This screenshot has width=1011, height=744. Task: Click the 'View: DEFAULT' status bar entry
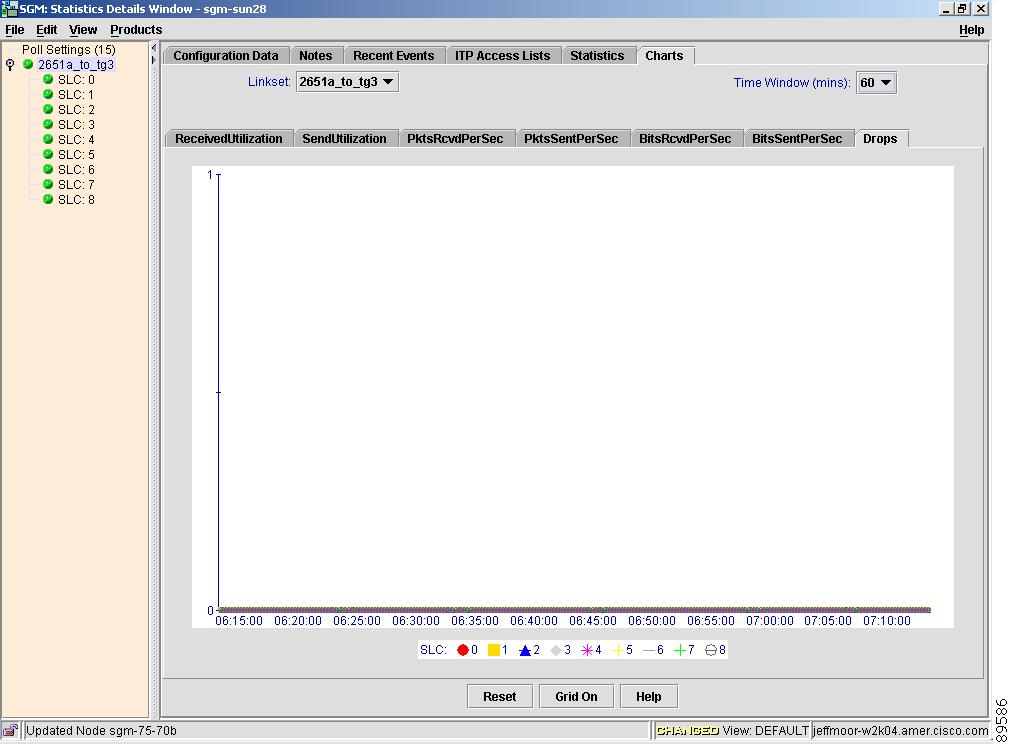pos(765,730)
